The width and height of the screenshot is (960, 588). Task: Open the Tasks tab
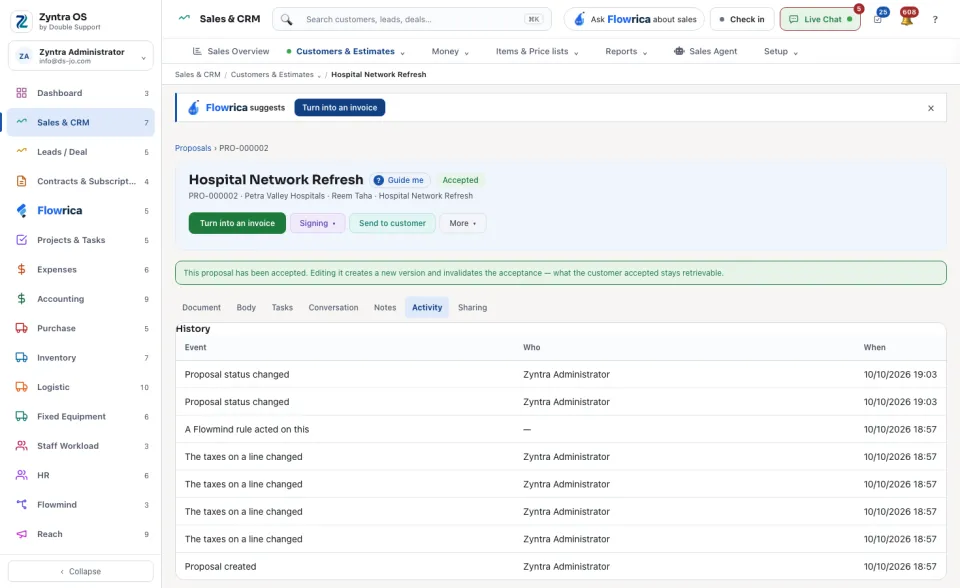tap(282, 307)
